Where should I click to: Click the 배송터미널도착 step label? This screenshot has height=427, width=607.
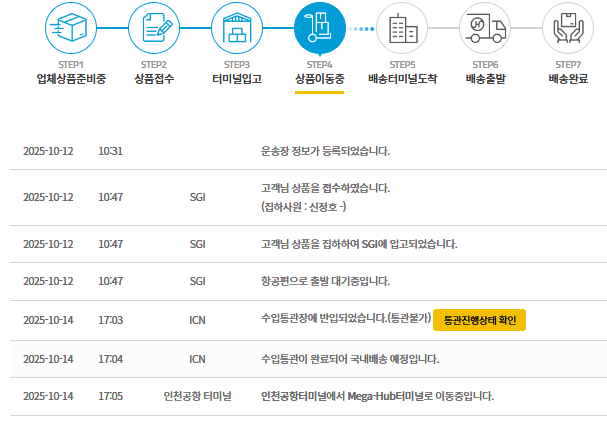click(402, 78)
